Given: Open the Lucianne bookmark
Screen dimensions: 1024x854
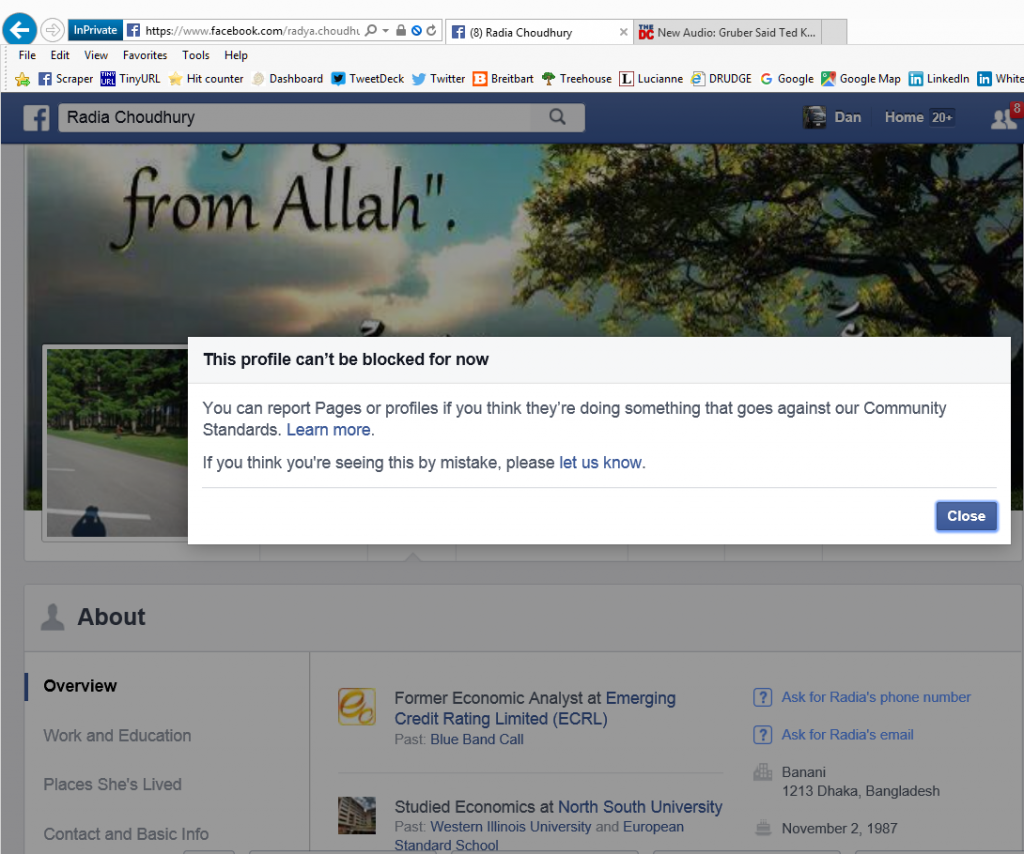Looking at the screenshot, I should [x=651, y=79].
